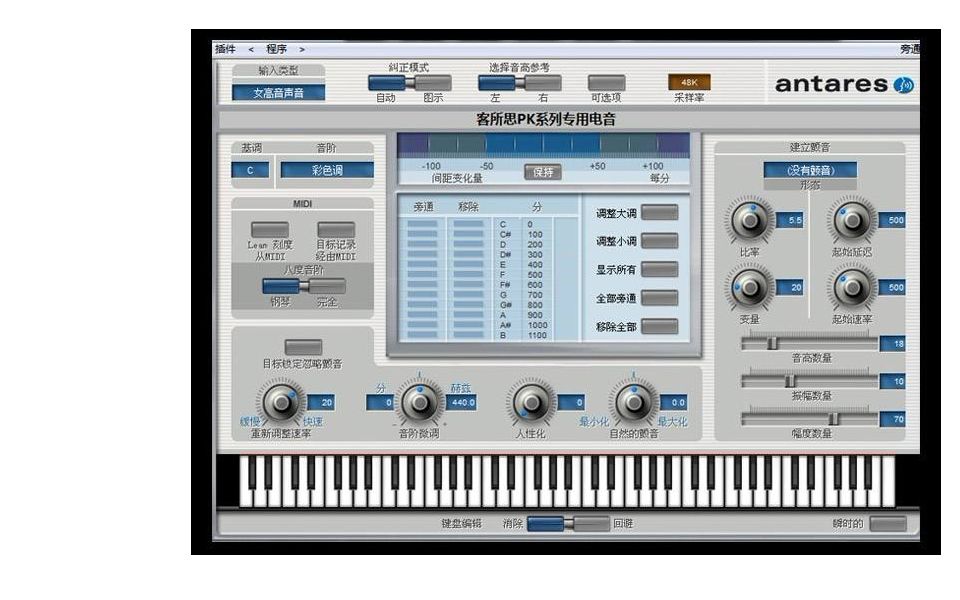Click the 幅度数量 value field showing 70
This screenshot has width=960, height=600.
(893, 419)
